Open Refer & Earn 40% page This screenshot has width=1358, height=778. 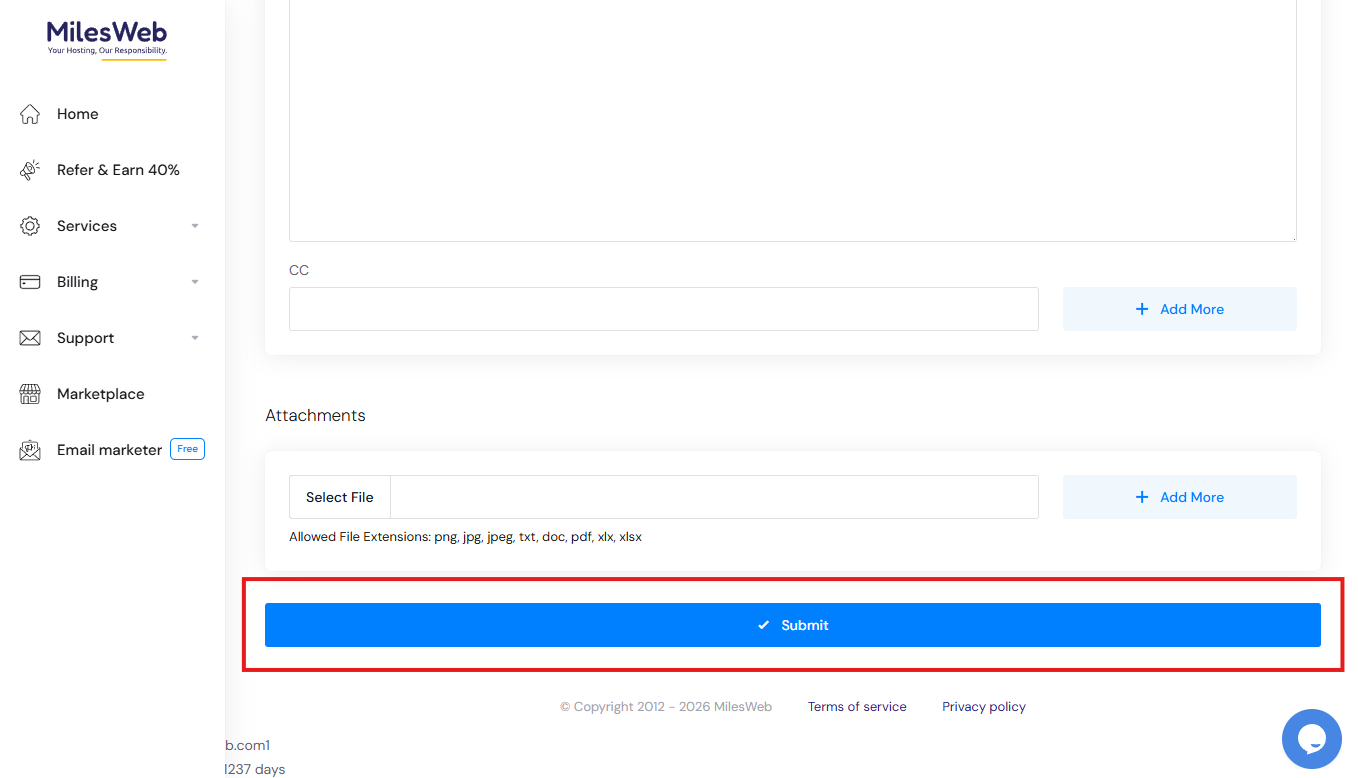[118, 170]
